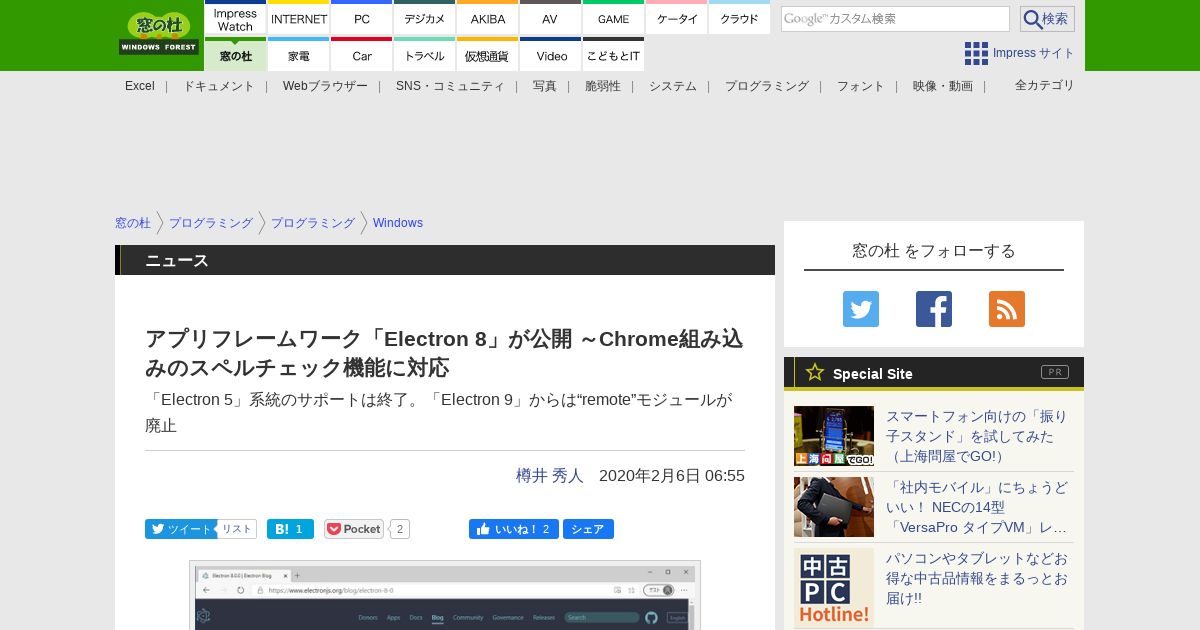
Task: Open the デジカメ tab
Action: pyautogui.click(x=425, y=19)
